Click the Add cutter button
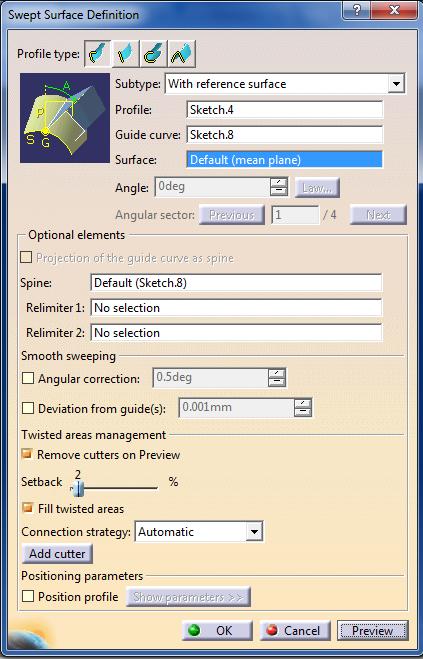 (x=57, y=554)
